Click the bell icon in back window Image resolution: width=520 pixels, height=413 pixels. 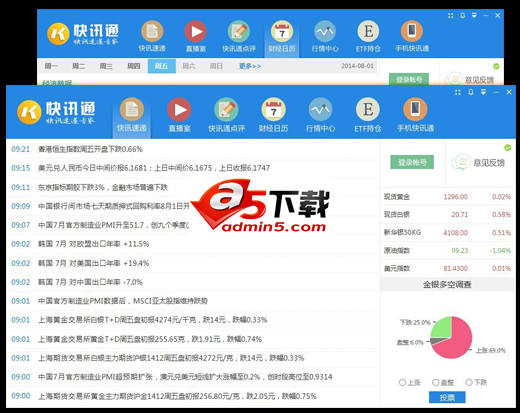463,15
